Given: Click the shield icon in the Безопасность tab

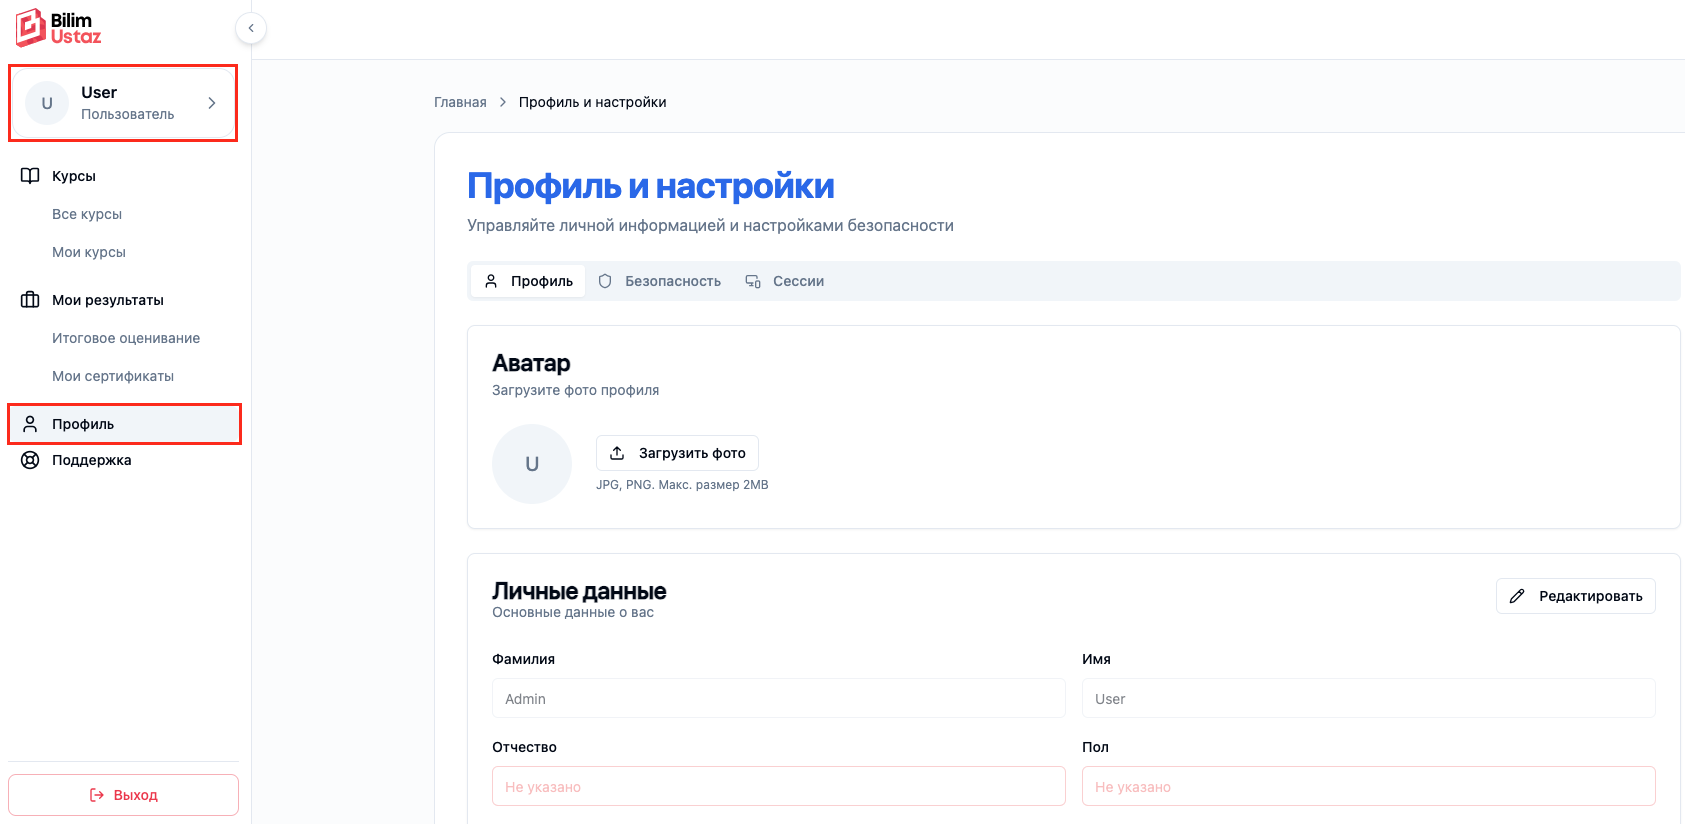Looking at the screenshot, I should tap(605, 281).
